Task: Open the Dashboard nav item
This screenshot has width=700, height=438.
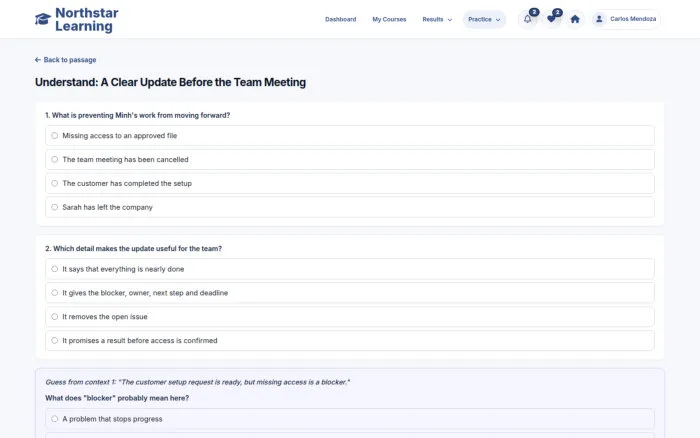Action: [x=341, y=19]
